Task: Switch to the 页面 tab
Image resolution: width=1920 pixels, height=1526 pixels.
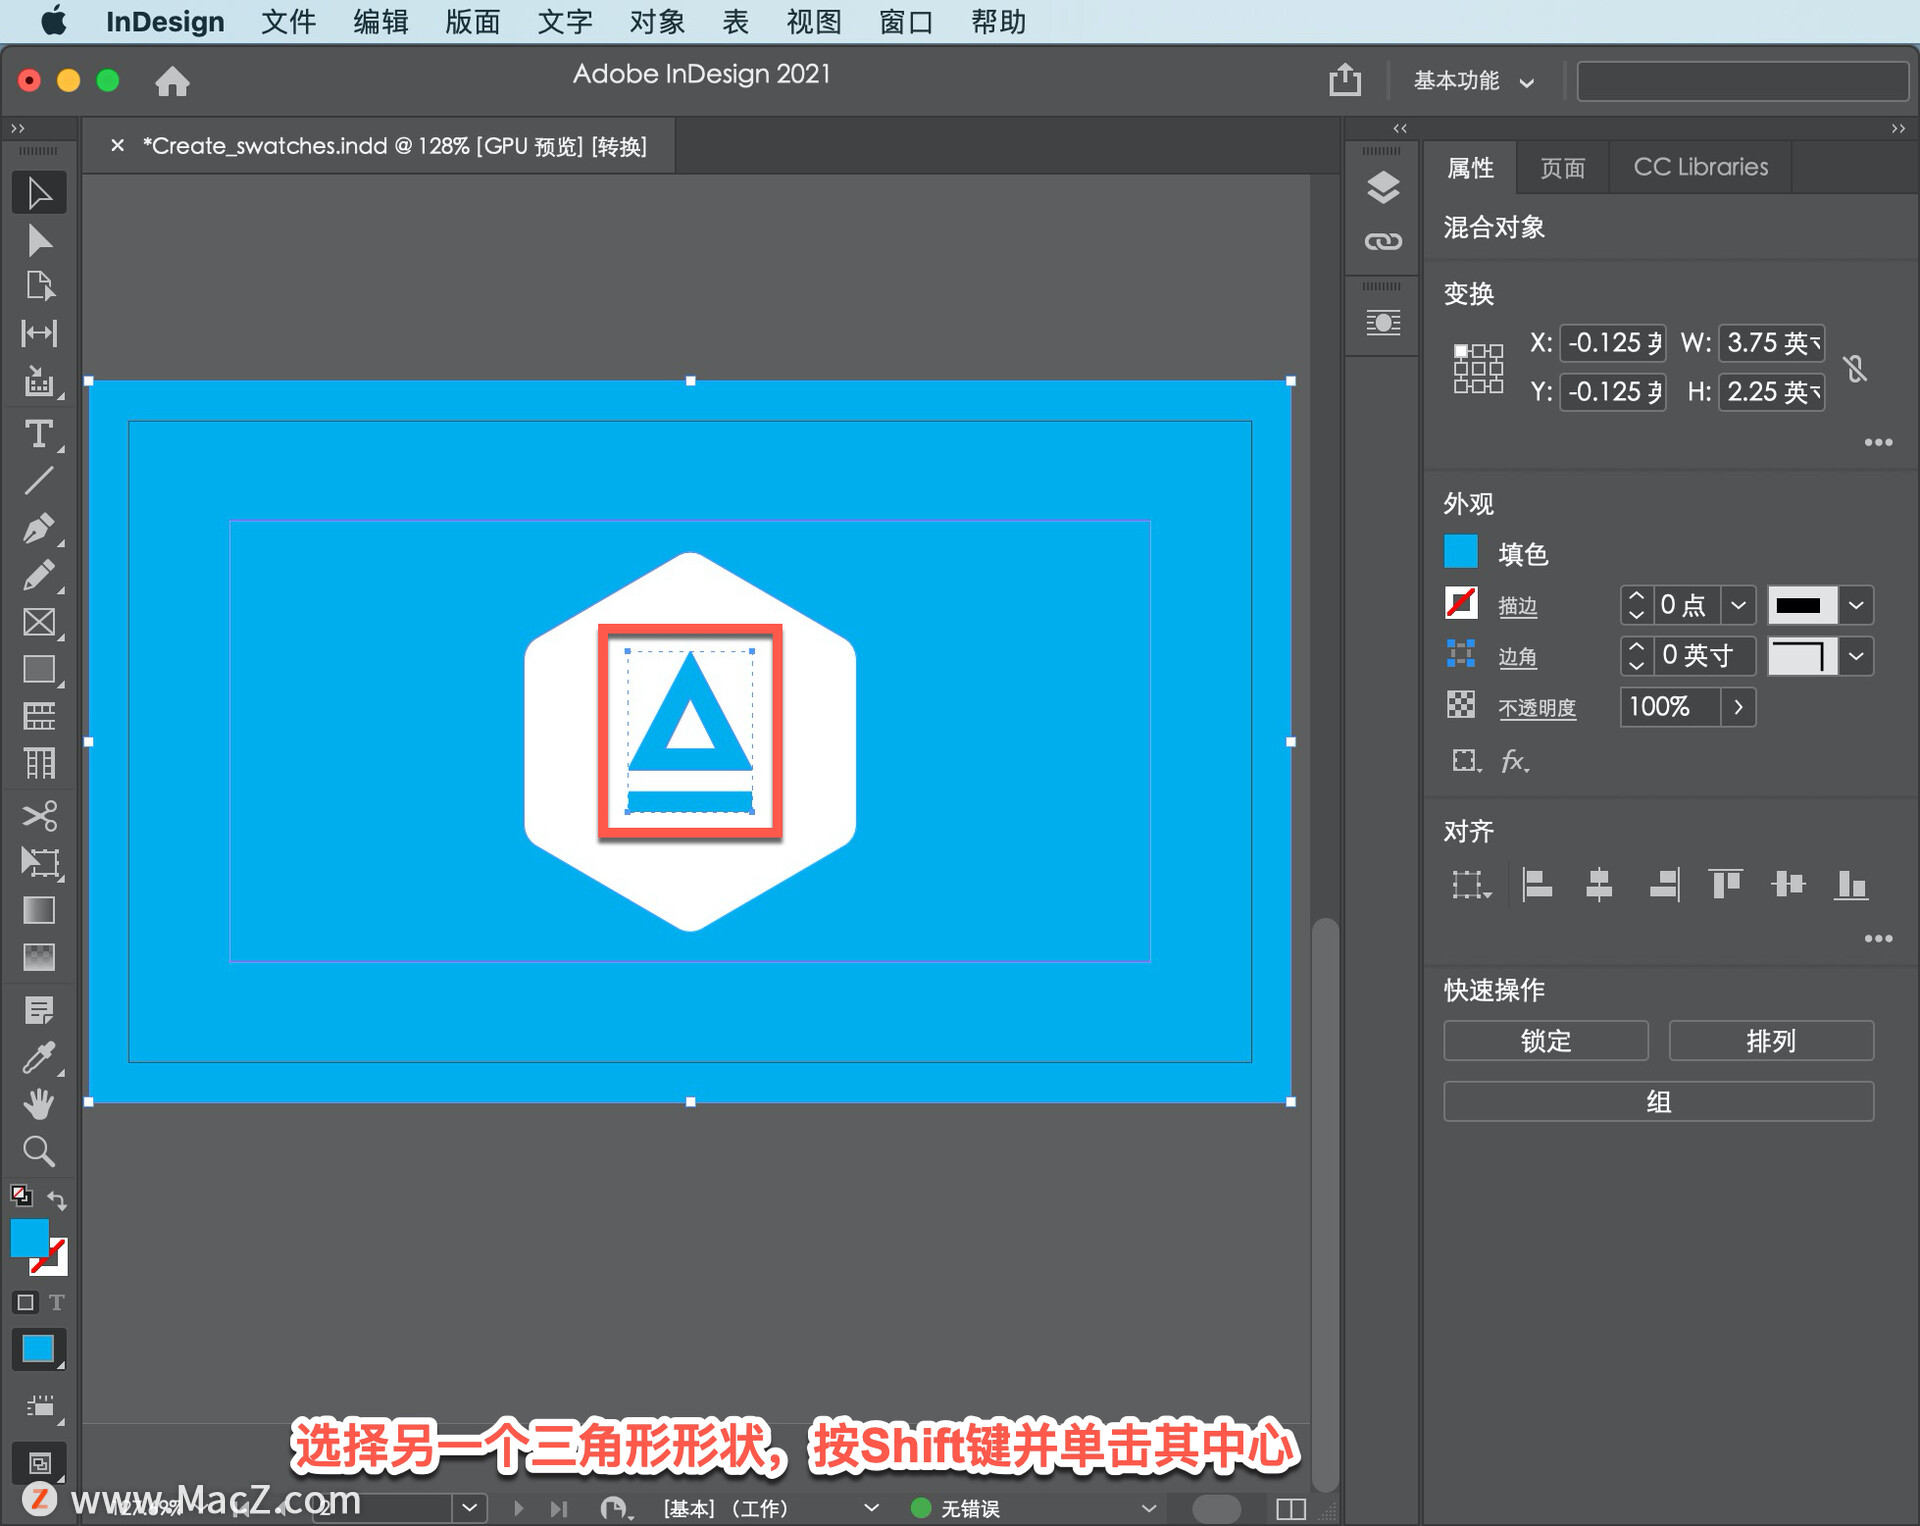Action: click(x=1562, y=167)
